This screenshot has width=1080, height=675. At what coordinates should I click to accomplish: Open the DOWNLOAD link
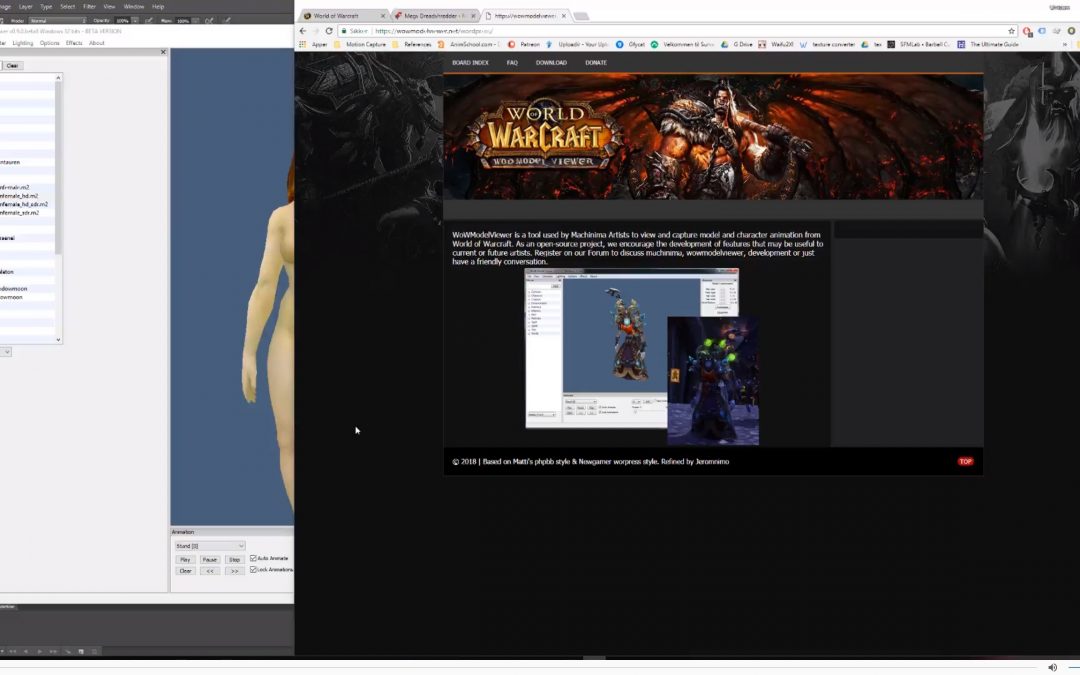tap(551, 63)
